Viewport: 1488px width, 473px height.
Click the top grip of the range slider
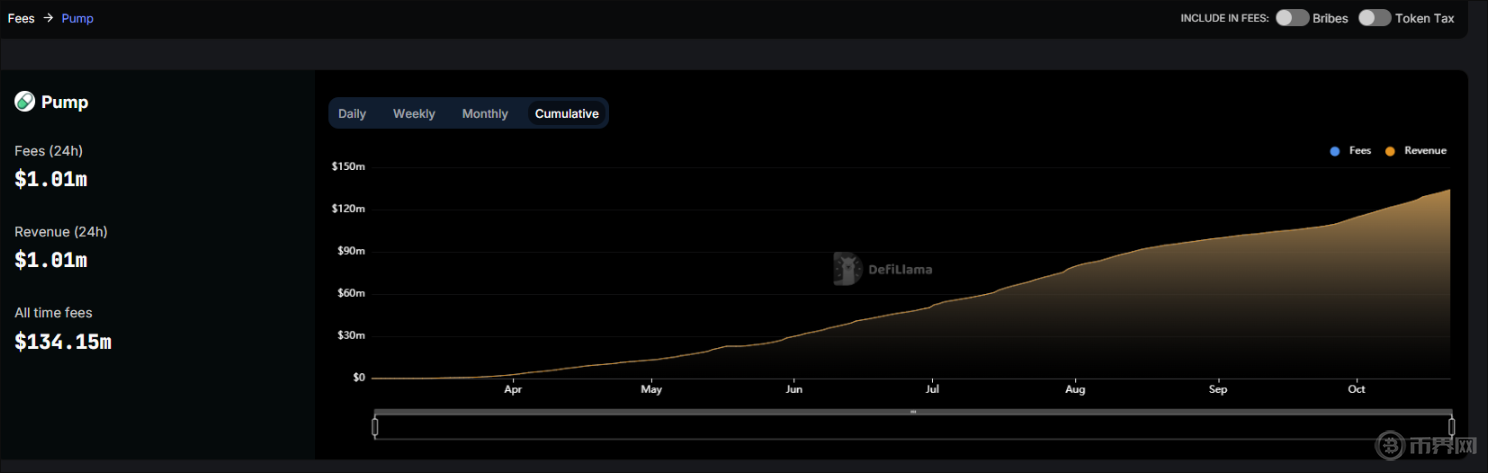point(913,412)
